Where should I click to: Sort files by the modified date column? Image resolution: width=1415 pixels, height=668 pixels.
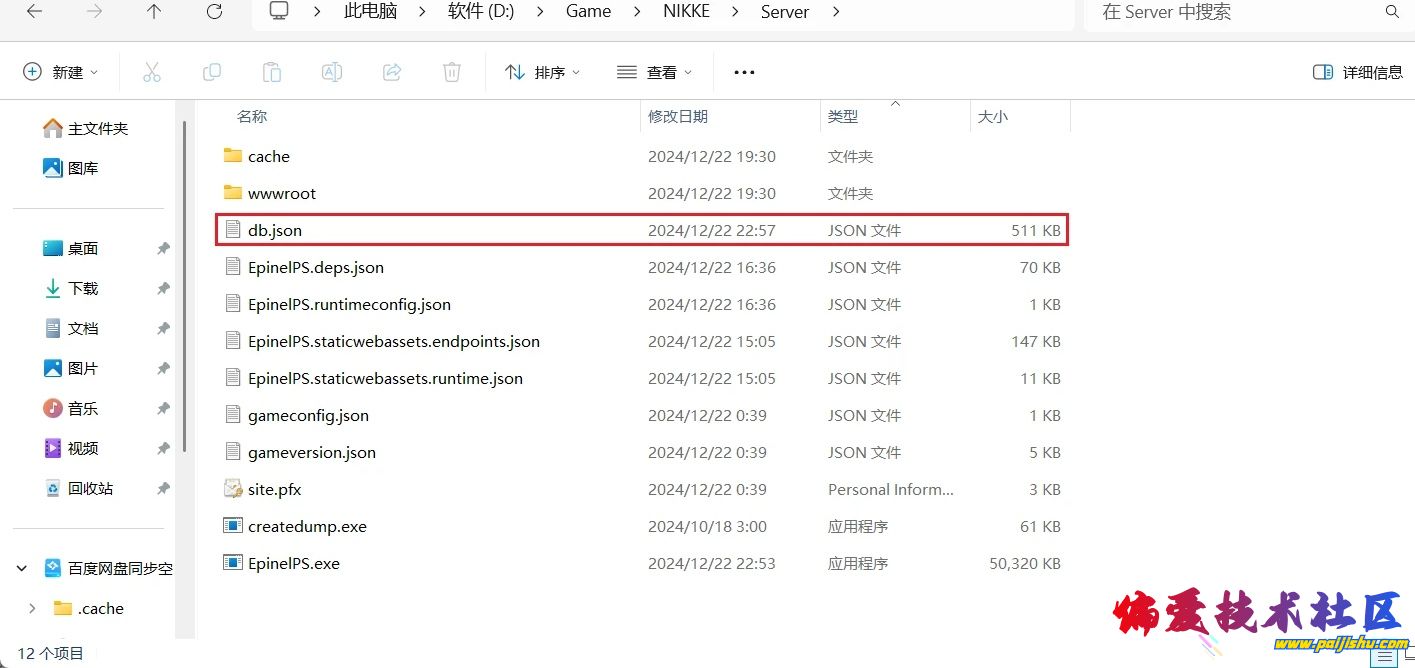pyautogui.click(x=678, y=116)
